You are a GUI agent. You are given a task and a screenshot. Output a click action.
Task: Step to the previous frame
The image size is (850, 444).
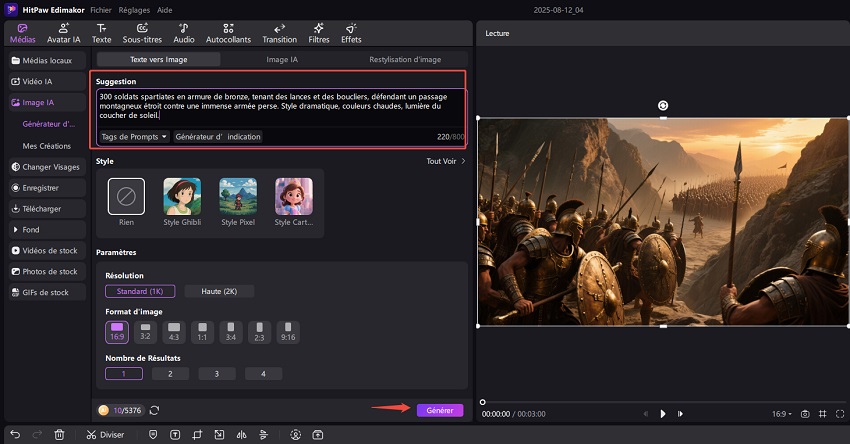[x=645, y=414]
